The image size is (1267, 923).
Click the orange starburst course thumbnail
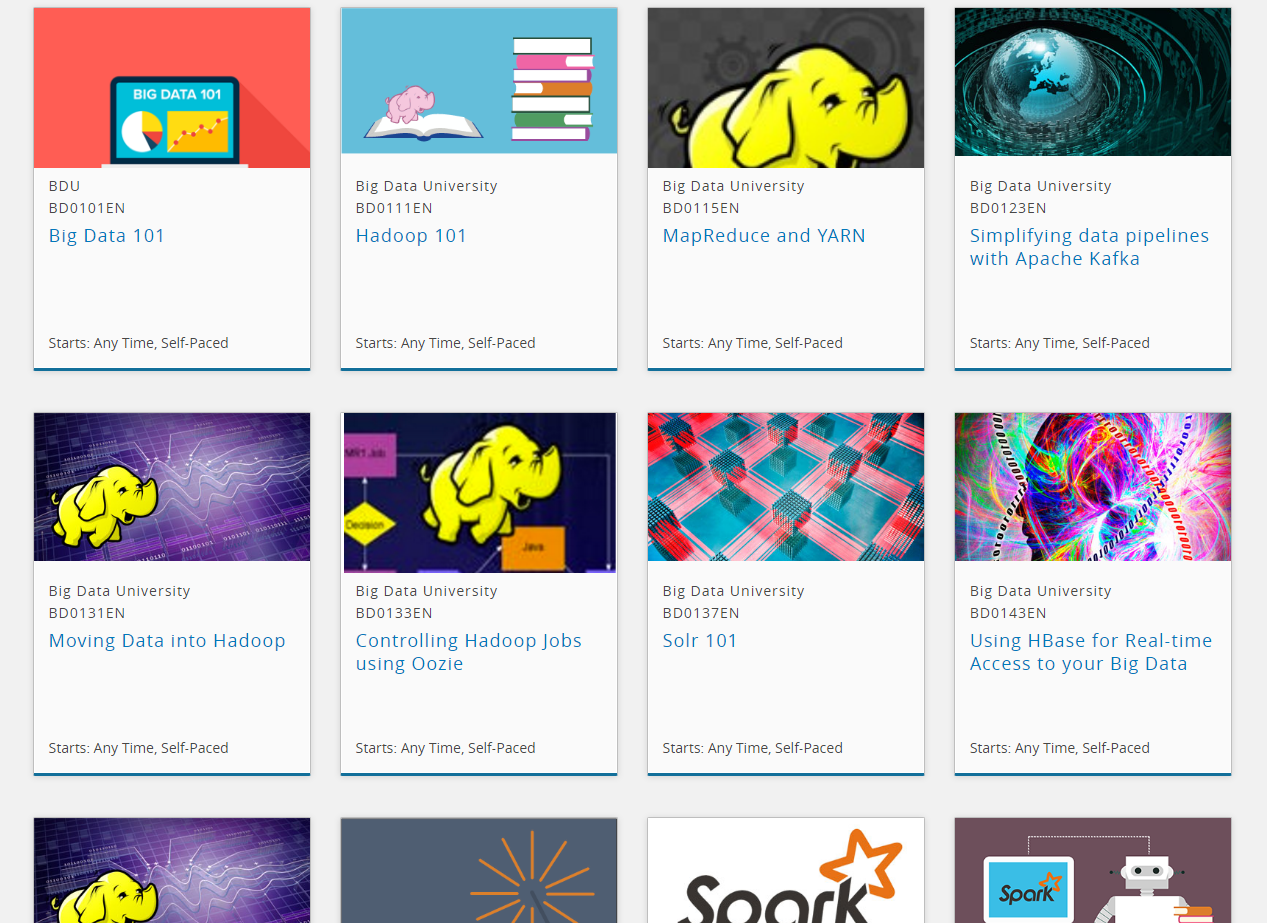point(479,871)
